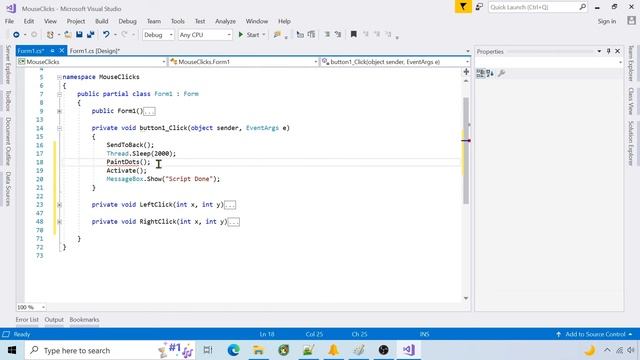Open the Analyze menu
Viewport: 640px width, 360px height.
tap(225, 21)
